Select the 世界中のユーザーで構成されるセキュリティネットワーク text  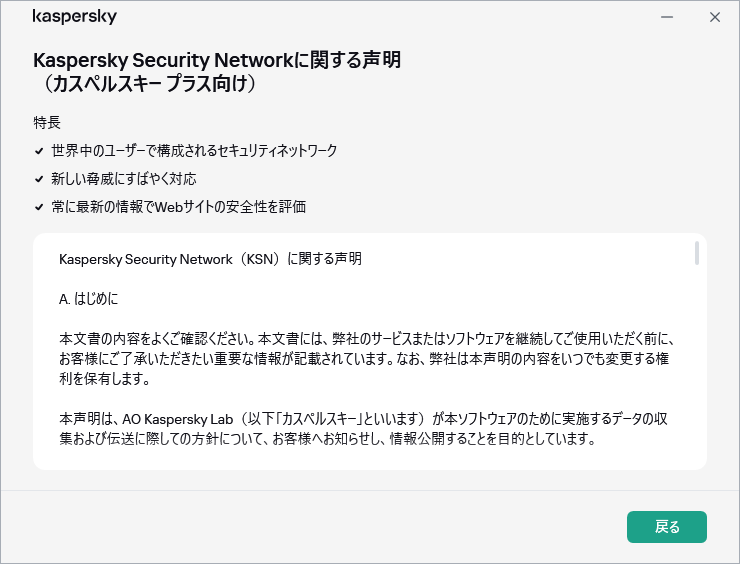[194, 151]
